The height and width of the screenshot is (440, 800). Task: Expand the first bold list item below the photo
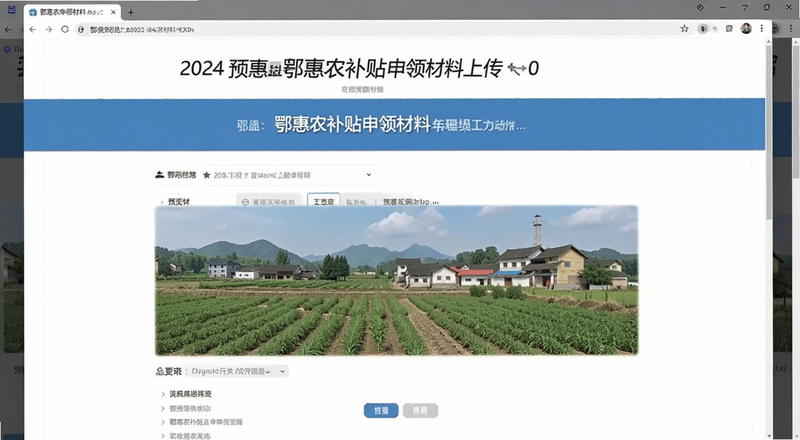point(186,394)
